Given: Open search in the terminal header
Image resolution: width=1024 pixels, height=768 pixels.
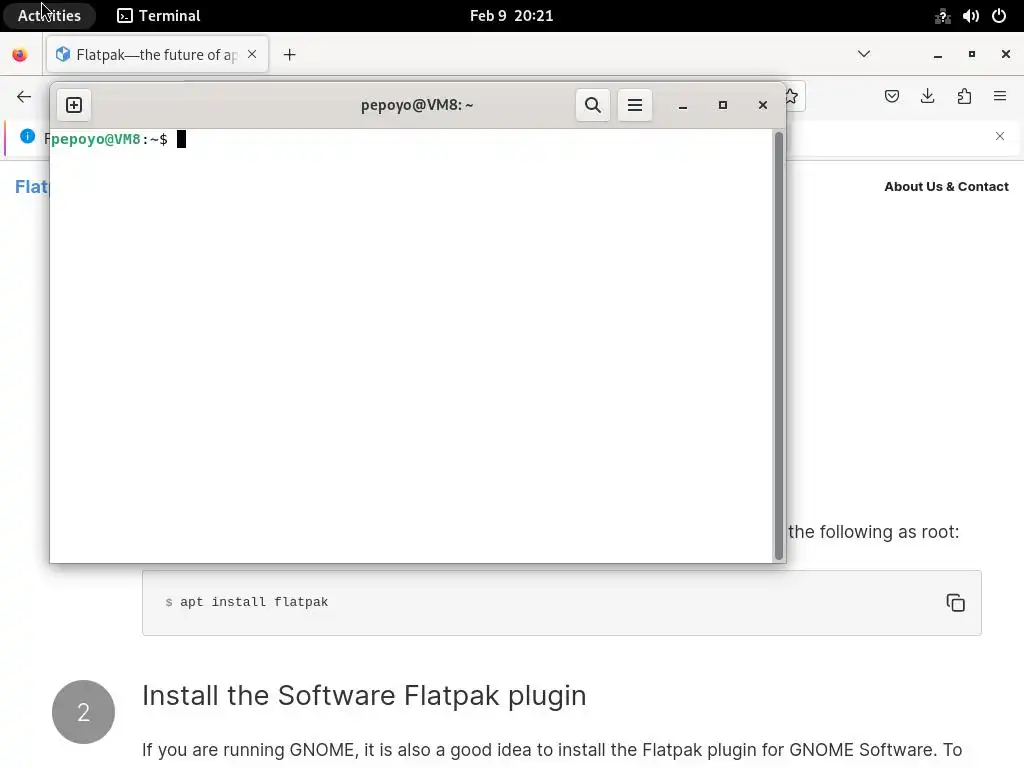Looking at the screenshot, I should tap(592, 105).
